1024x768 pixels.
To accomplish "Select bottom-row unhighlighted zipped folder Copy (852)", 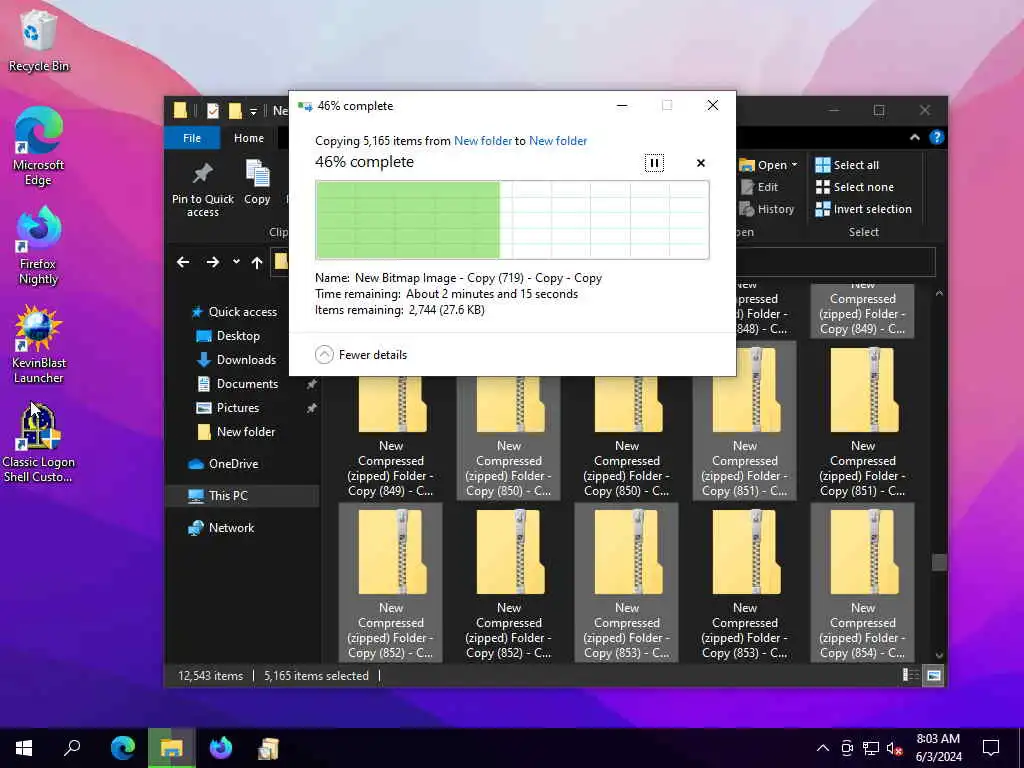I will click(x=509, y=583).
